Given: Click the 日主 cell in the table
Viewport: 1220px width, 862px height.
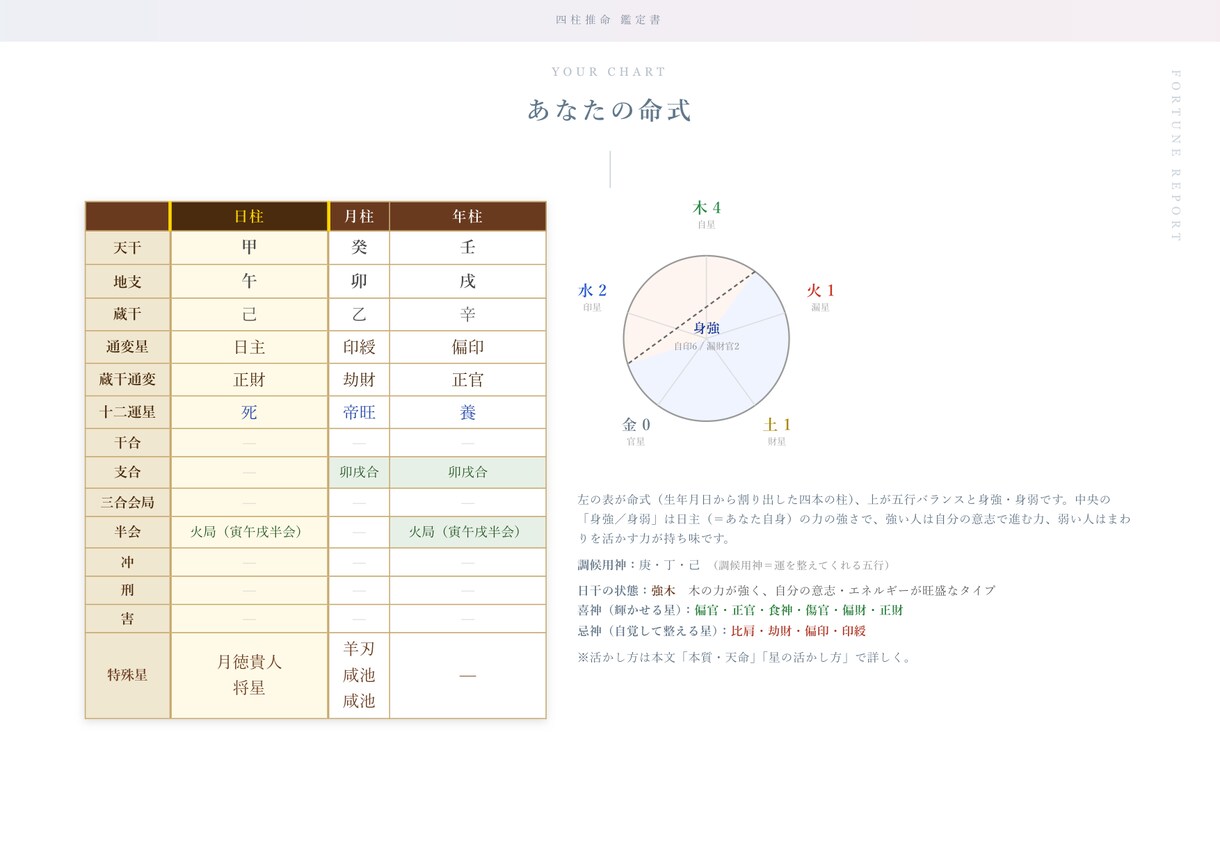Looking at the screenshot, I should coord(249,347).
